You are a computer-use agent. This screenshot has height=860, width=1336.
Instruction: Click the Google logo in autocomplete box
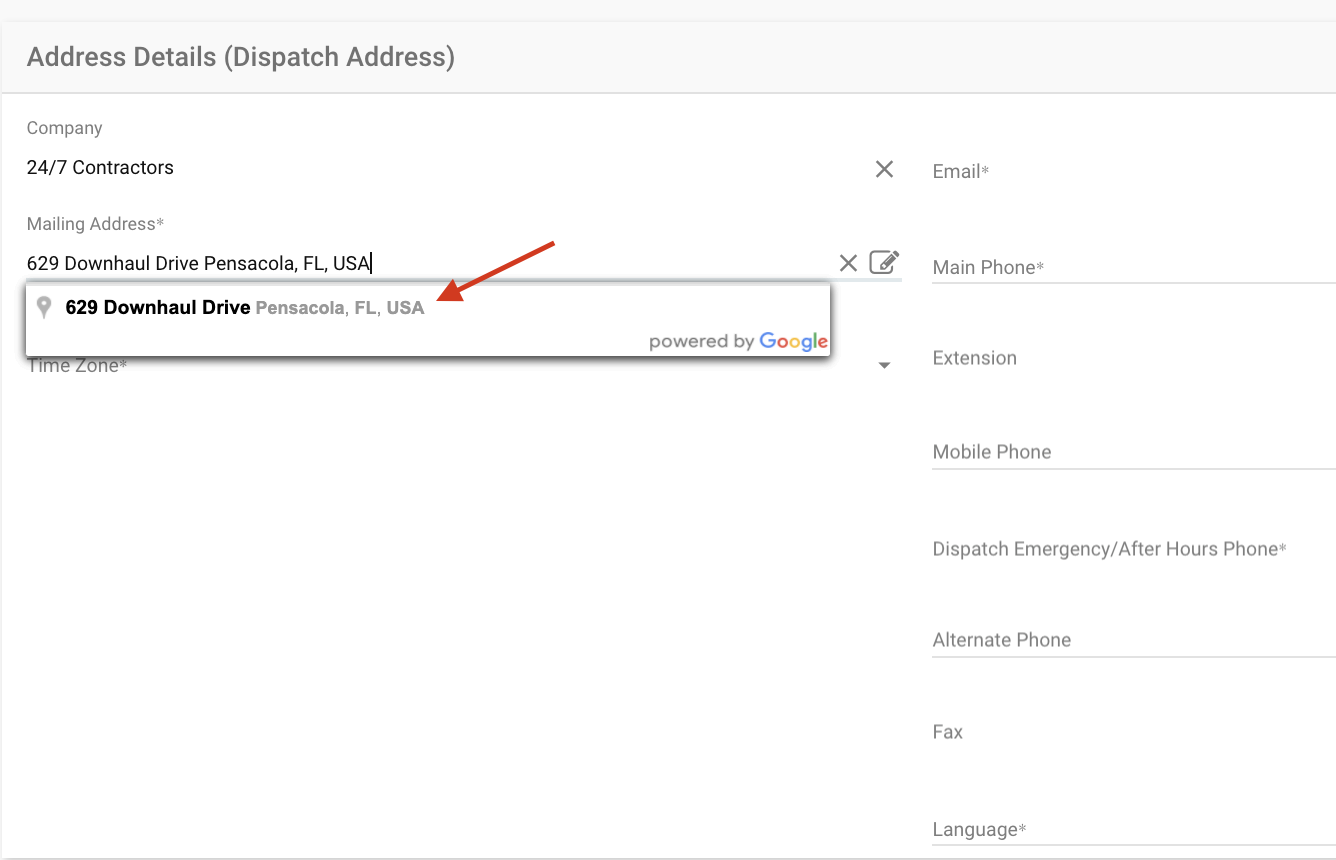click(x=793, y=341)
